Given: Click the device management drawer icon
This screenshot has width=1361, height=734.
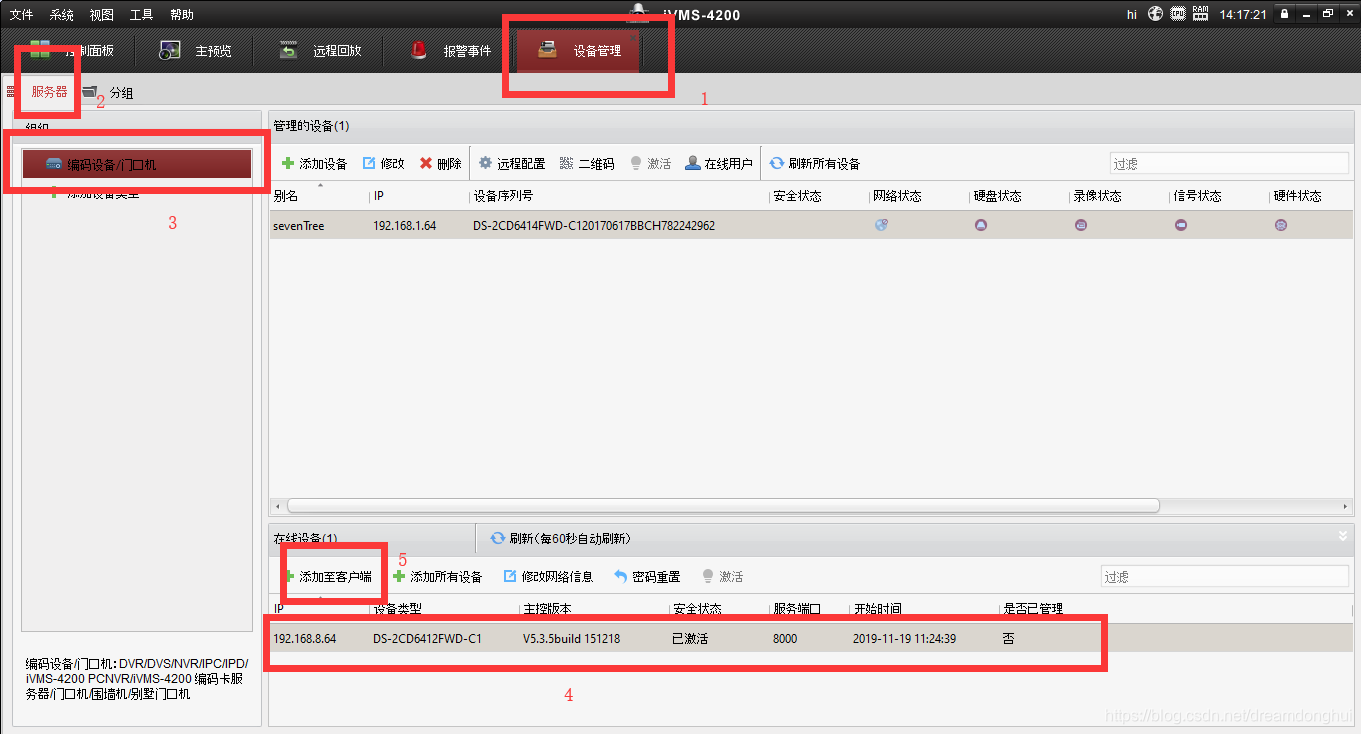Looking at the screenshot, I should pos(547,50).
